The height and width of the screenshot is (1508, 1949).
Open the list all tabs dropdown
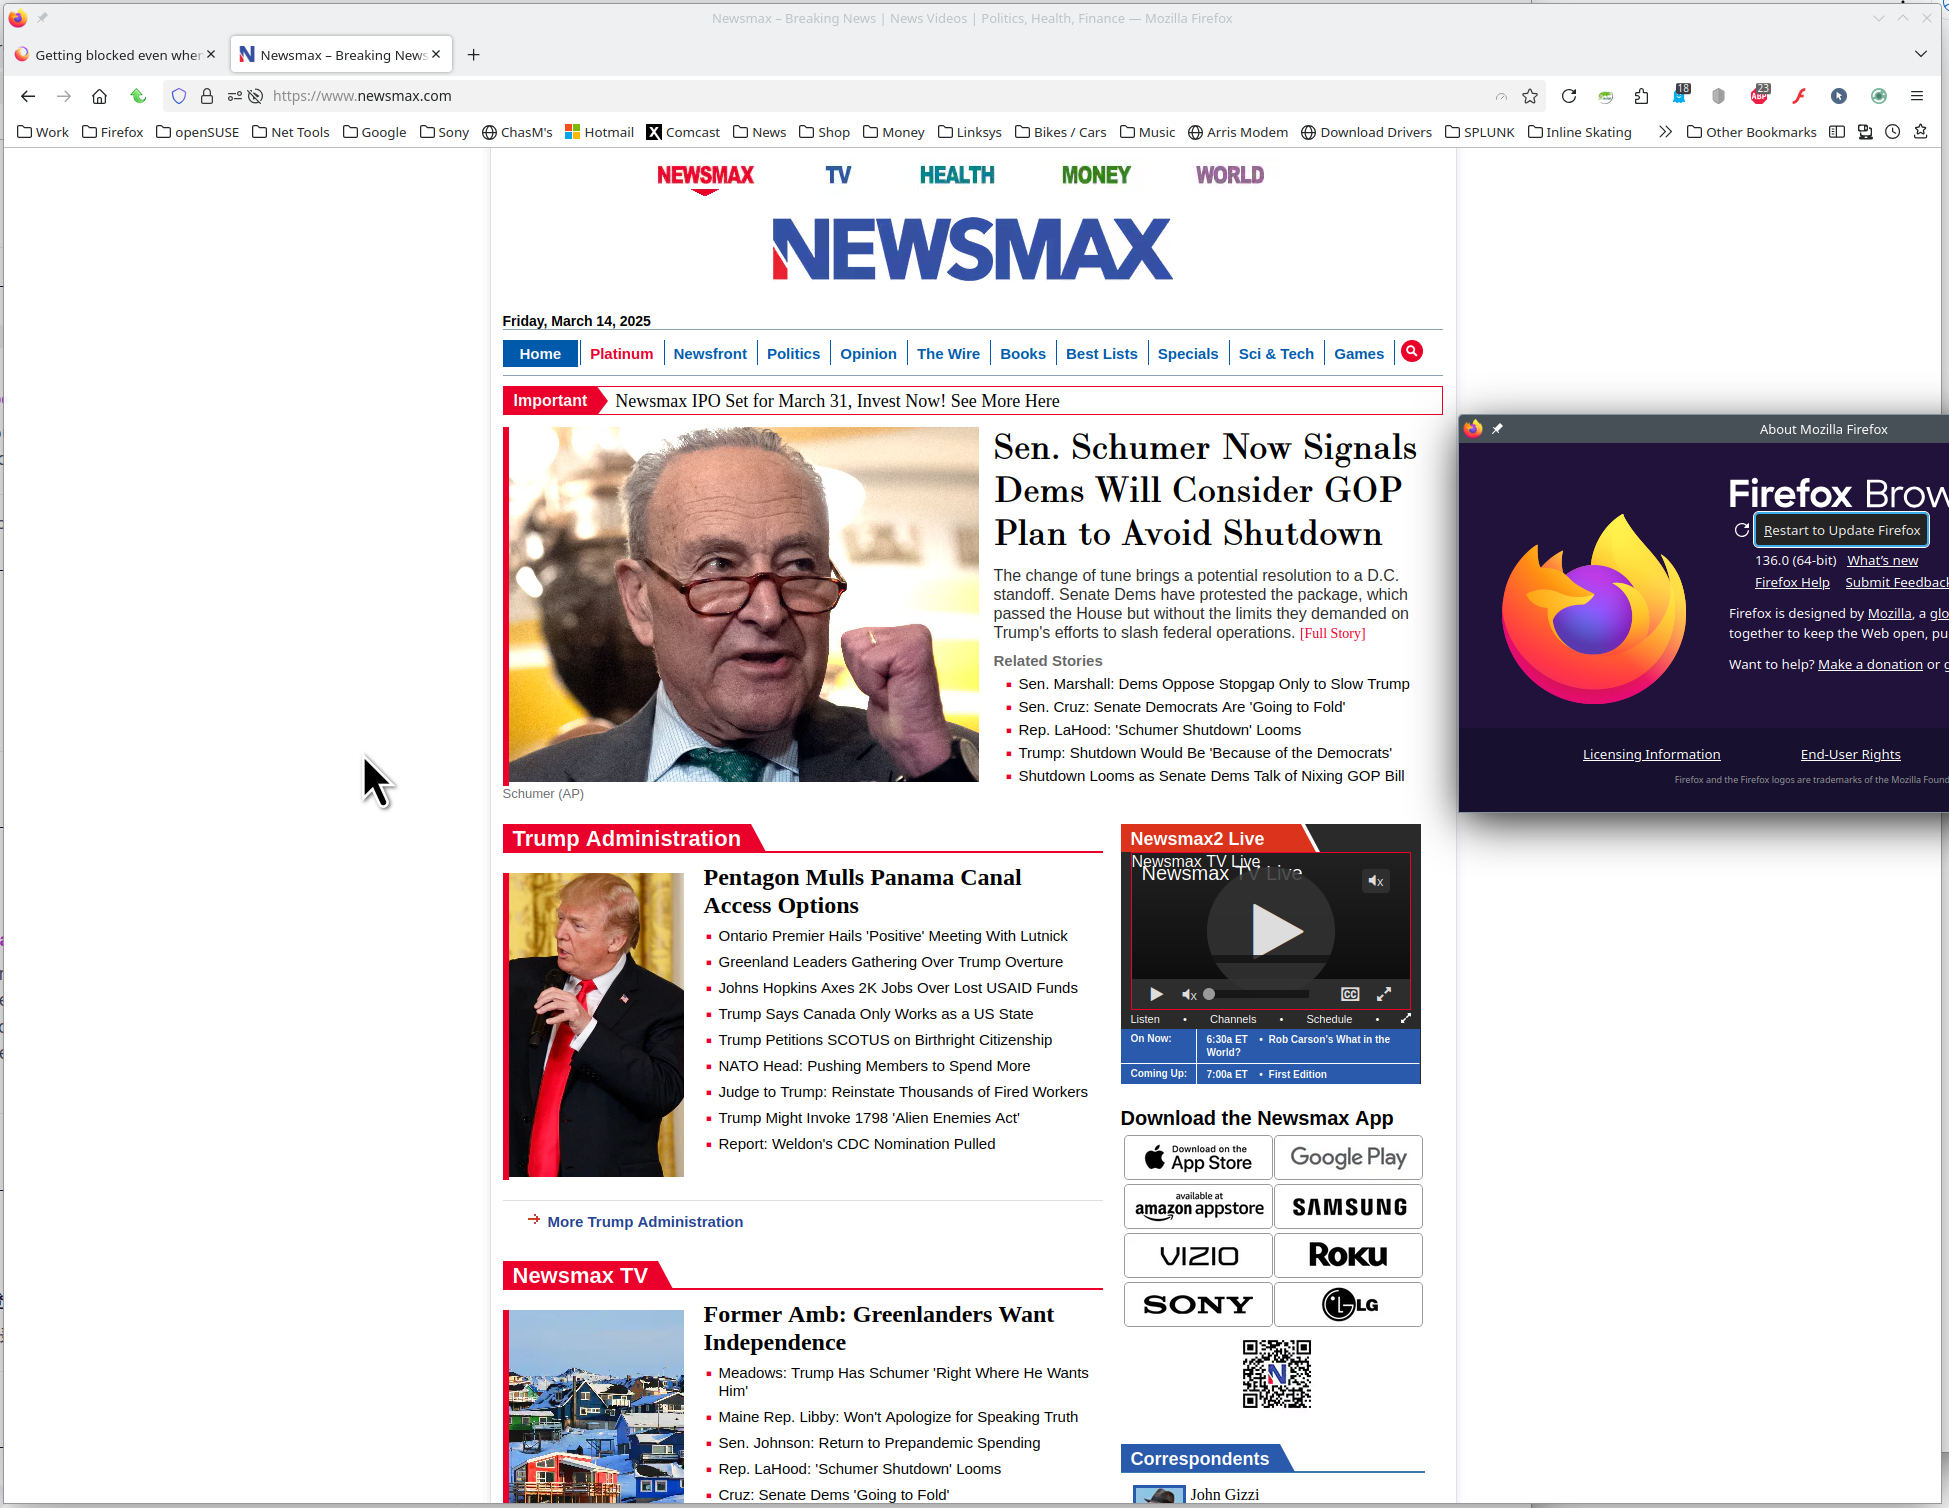pyautogui.click(x=1920, y=54)
